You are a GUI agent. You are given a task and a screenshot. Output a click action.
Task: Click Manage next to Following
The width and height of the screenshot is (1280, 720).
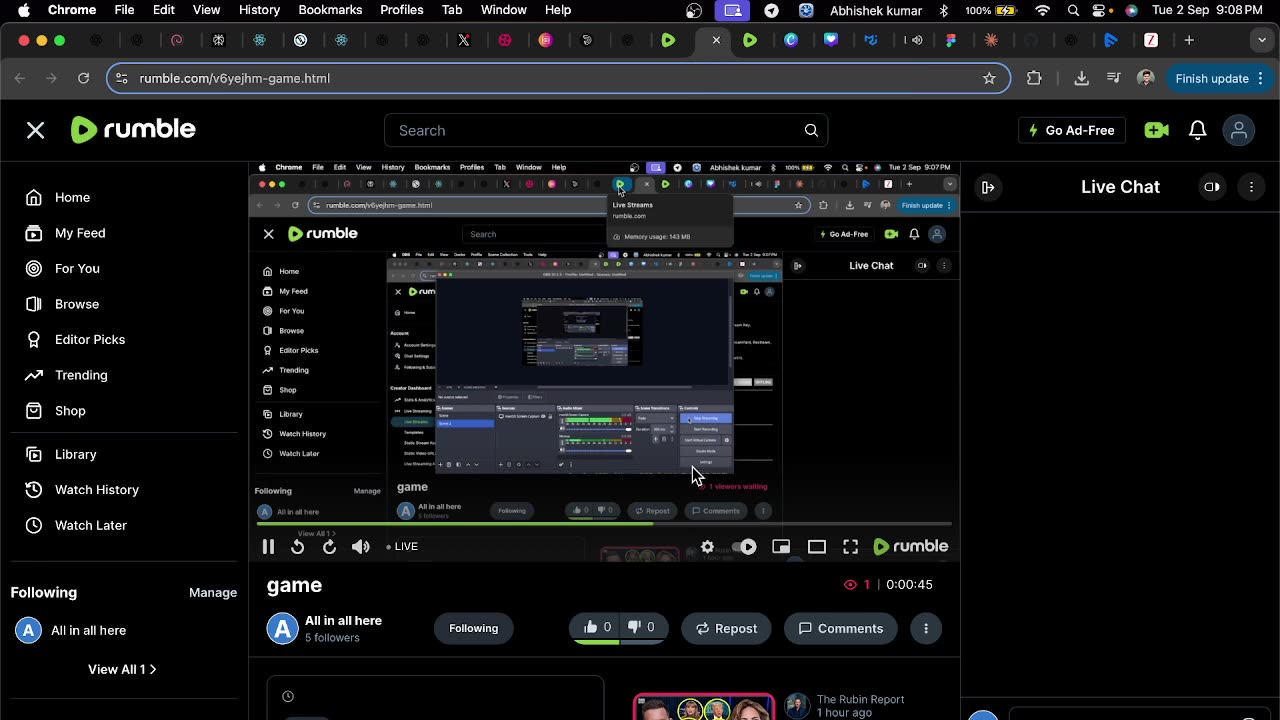click(x=213, y=592)
